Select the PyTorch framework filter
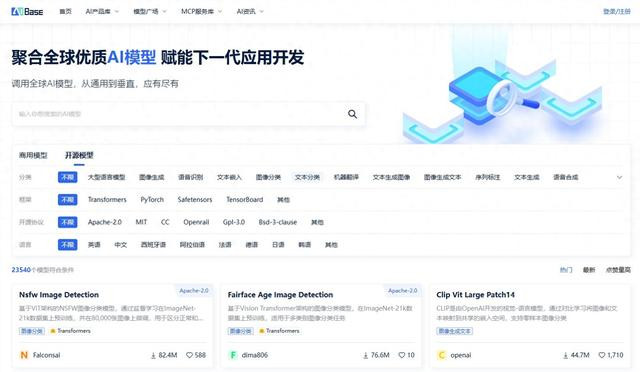Image resolution: width=640 pixels, height=372 pixels. [152, 200]
